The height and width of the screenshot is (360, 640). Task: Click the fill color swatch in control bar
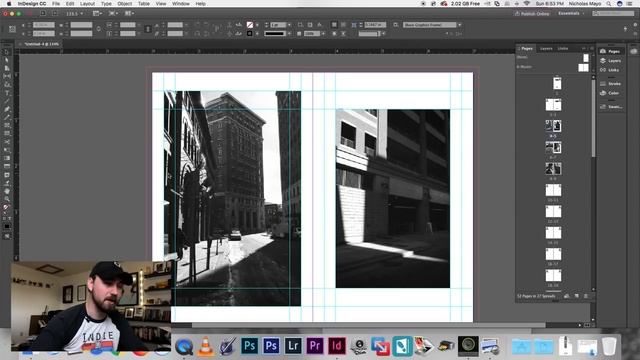coord(249,25)
